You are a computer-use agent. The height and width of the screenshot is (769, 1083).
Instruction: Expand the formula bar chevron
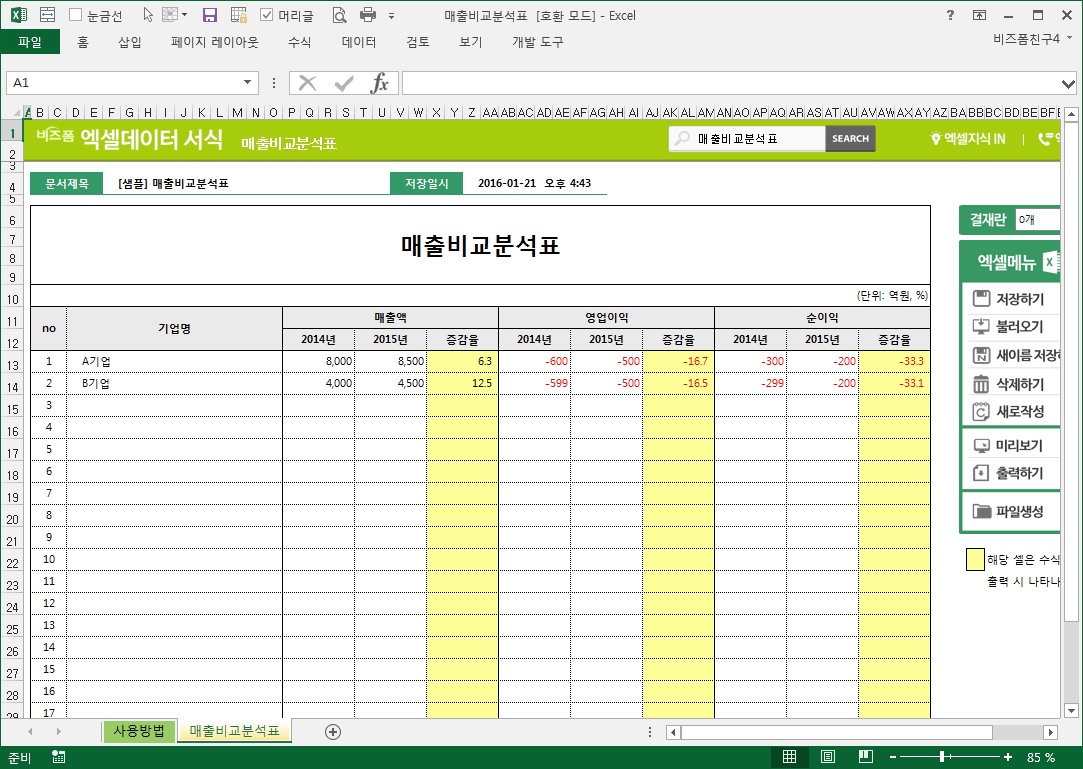click(1068, 83)
